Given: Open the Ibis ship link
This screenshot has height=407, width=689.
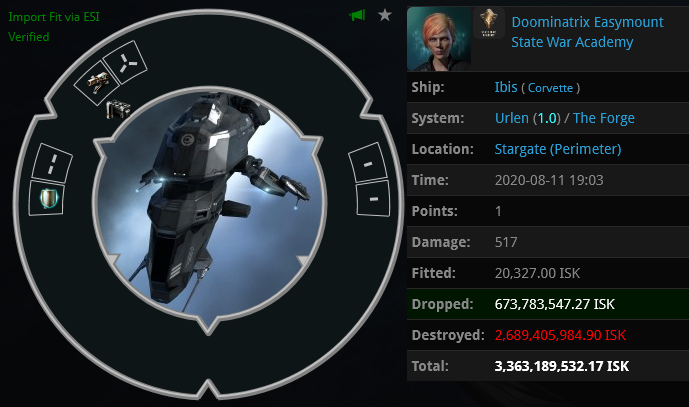Looking at the screenshot, I should [x=506, y=87].
